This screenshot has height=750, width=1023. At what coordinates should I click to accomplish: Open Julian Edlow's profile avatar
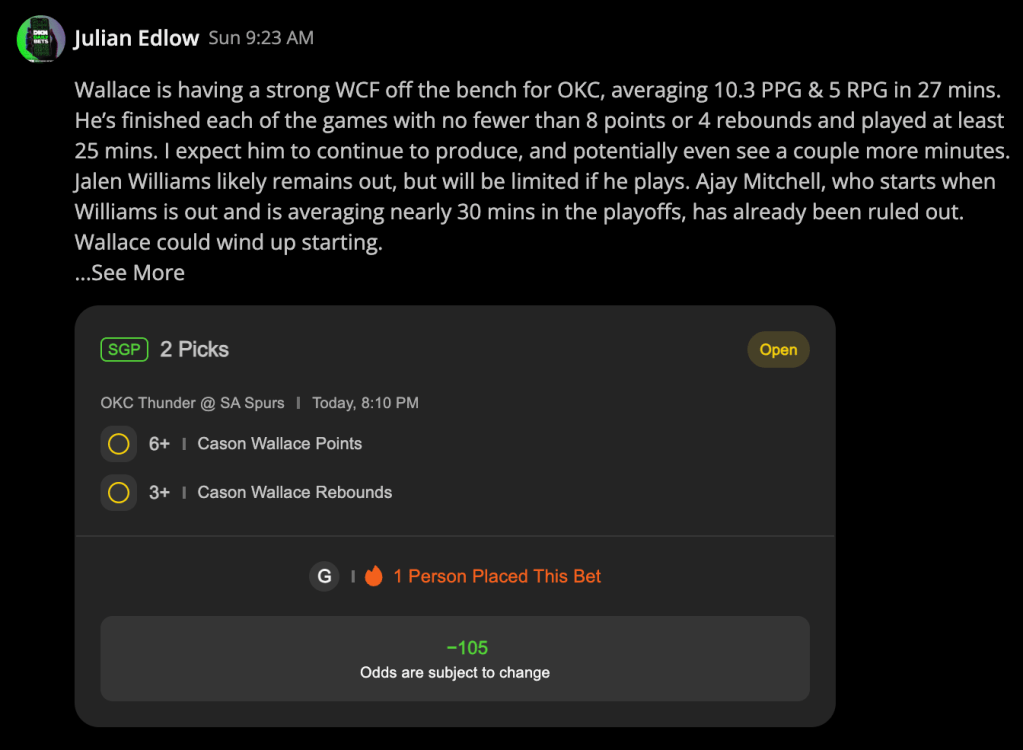click(x=41, y=38)
